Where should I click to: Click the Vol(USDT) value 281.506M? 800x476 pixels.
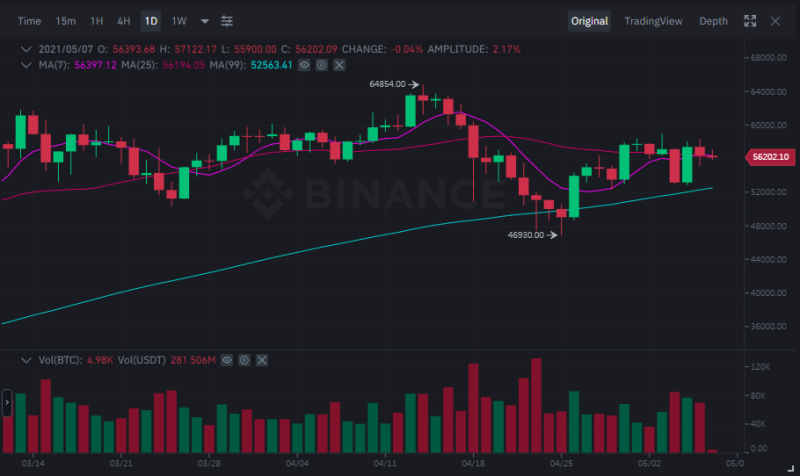(193, 360)
